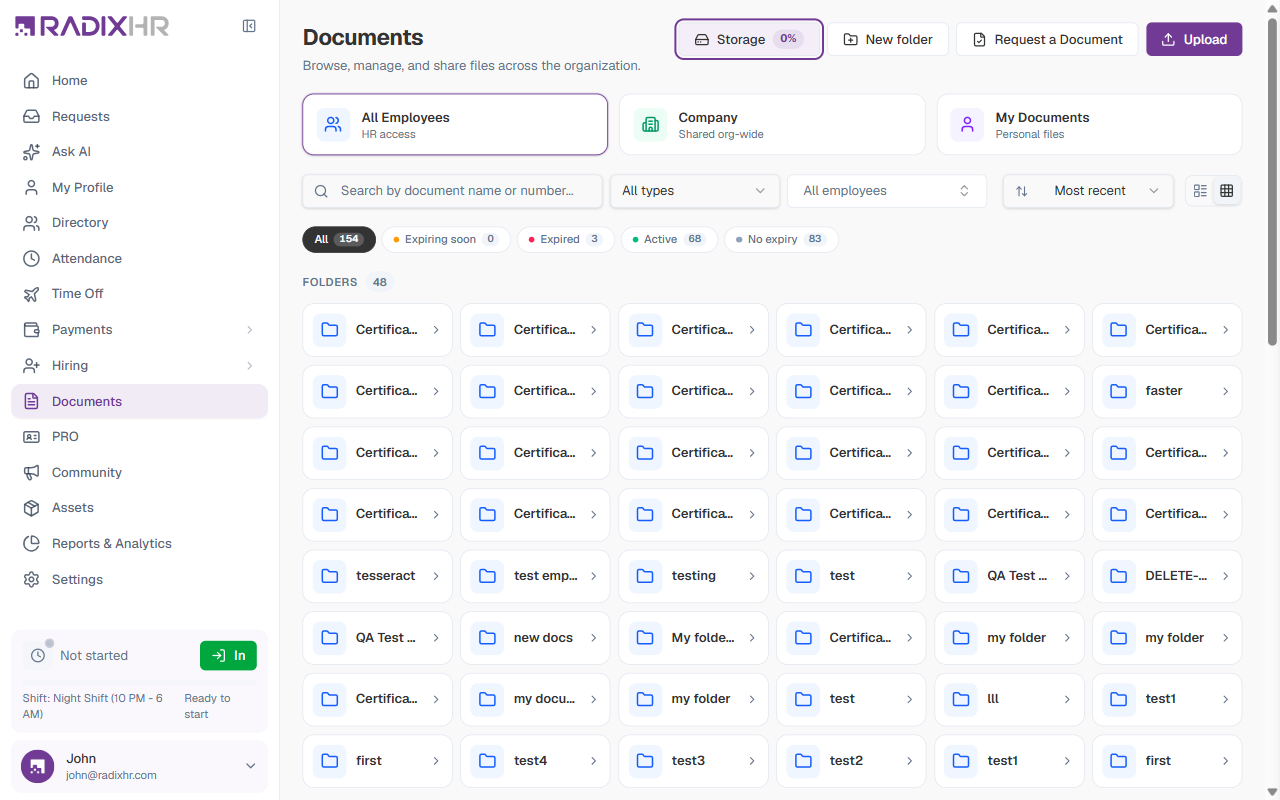Click john@radixhr.com email text

(111, 775)
